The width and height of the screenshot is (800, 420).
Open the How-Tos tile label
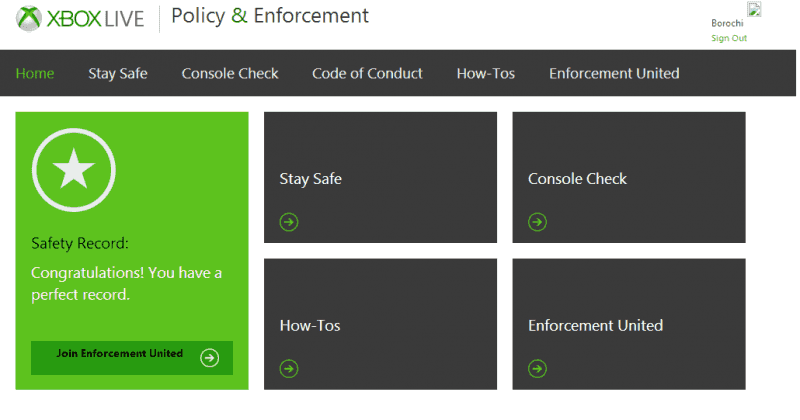(310, 326)
